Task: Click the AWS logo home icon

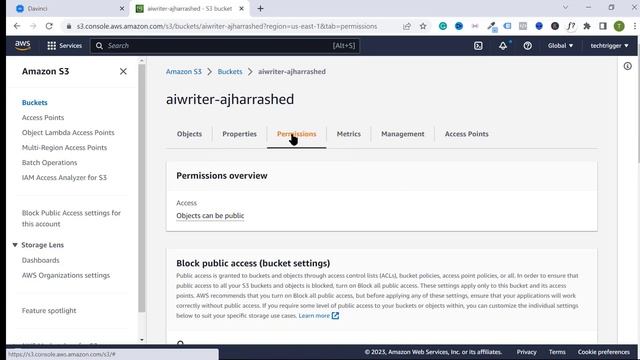Action: 22,45
